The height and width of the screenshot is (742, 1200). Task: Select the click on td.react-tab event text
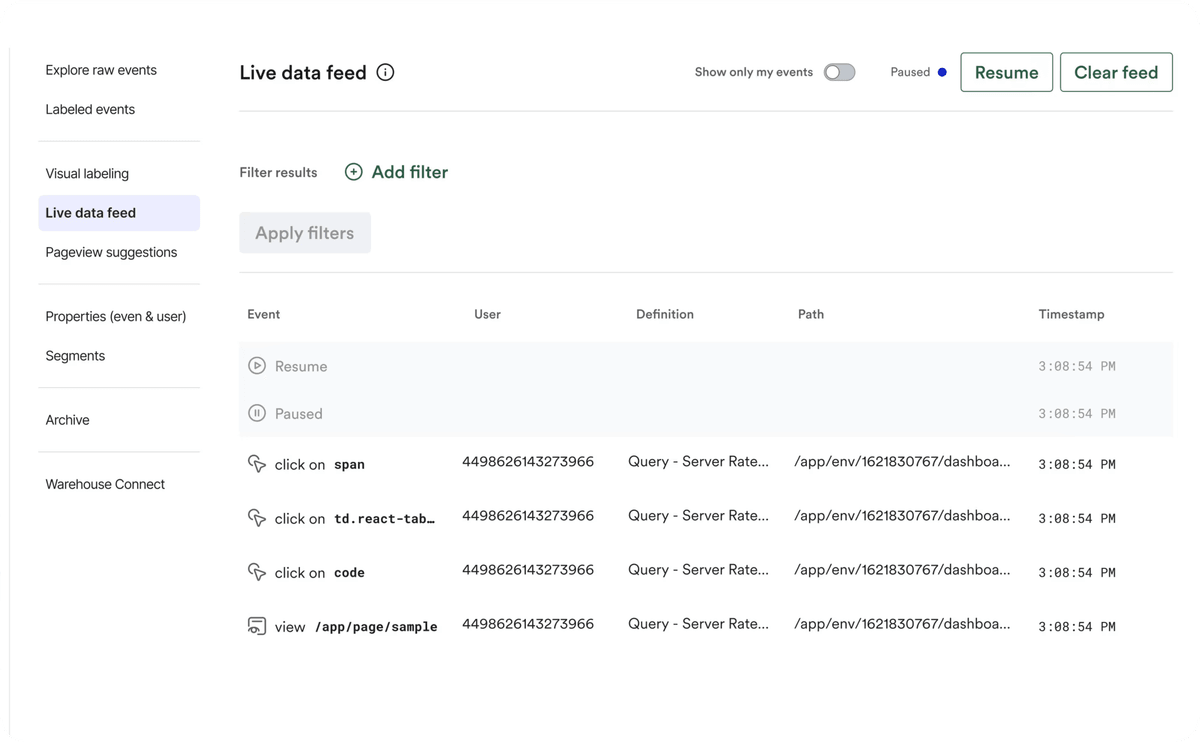[x=355, y=518]
